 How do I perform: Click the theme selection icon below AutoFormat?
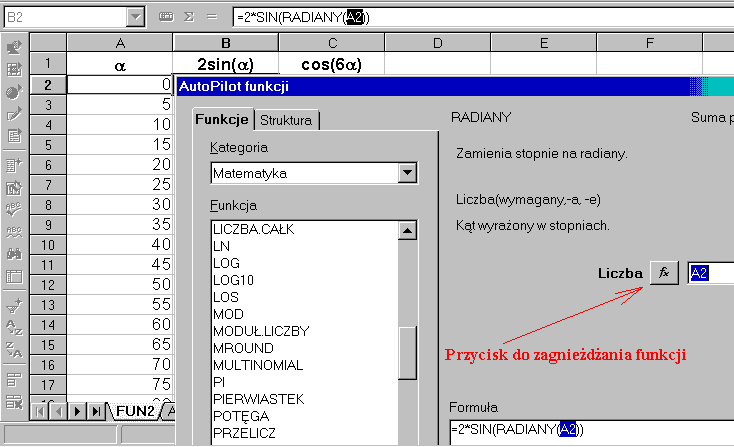tap(14, 188)
